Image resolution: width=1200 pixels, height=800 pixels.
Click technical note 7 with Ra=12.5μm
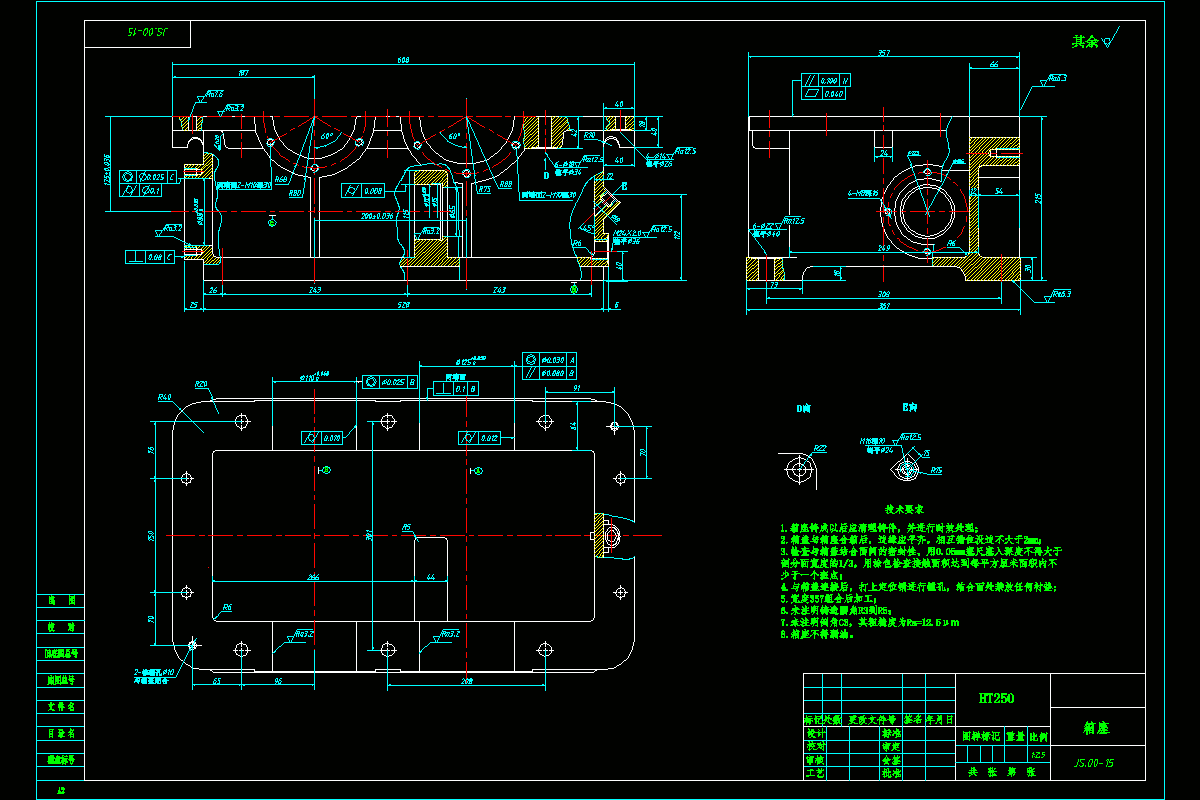point(870,622)
